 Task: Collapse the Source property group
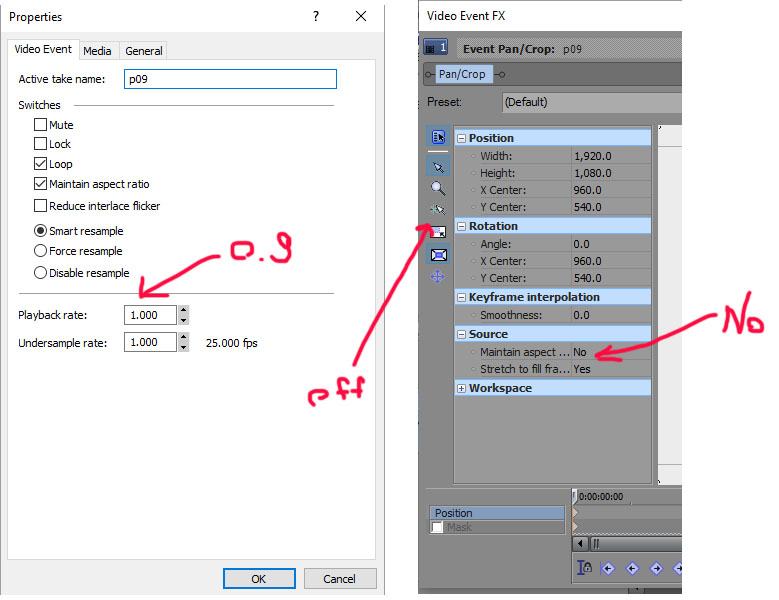pos(462,334)
